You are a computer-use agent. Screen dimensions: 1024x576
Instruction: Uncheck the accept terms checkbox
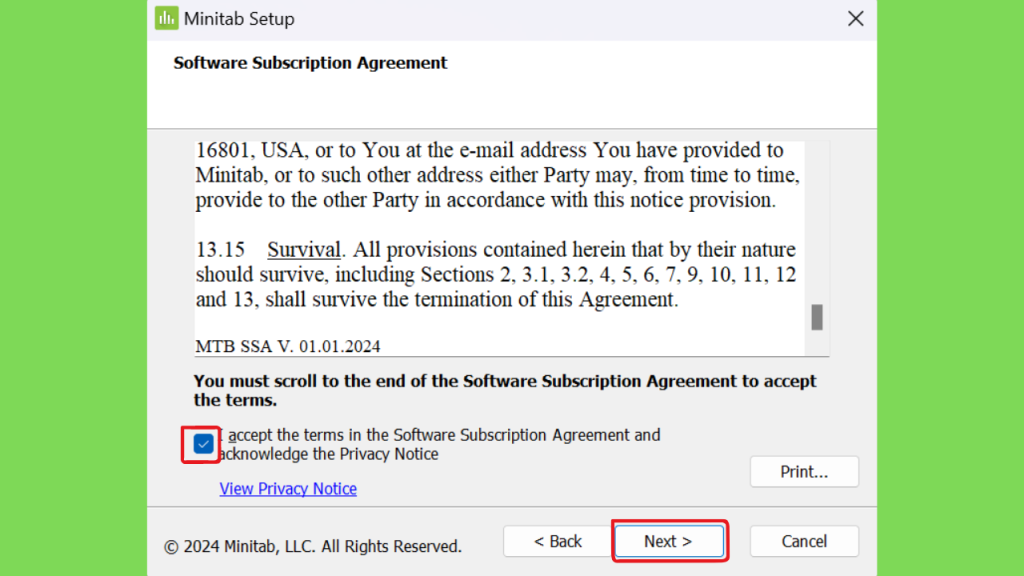(203, 444)
